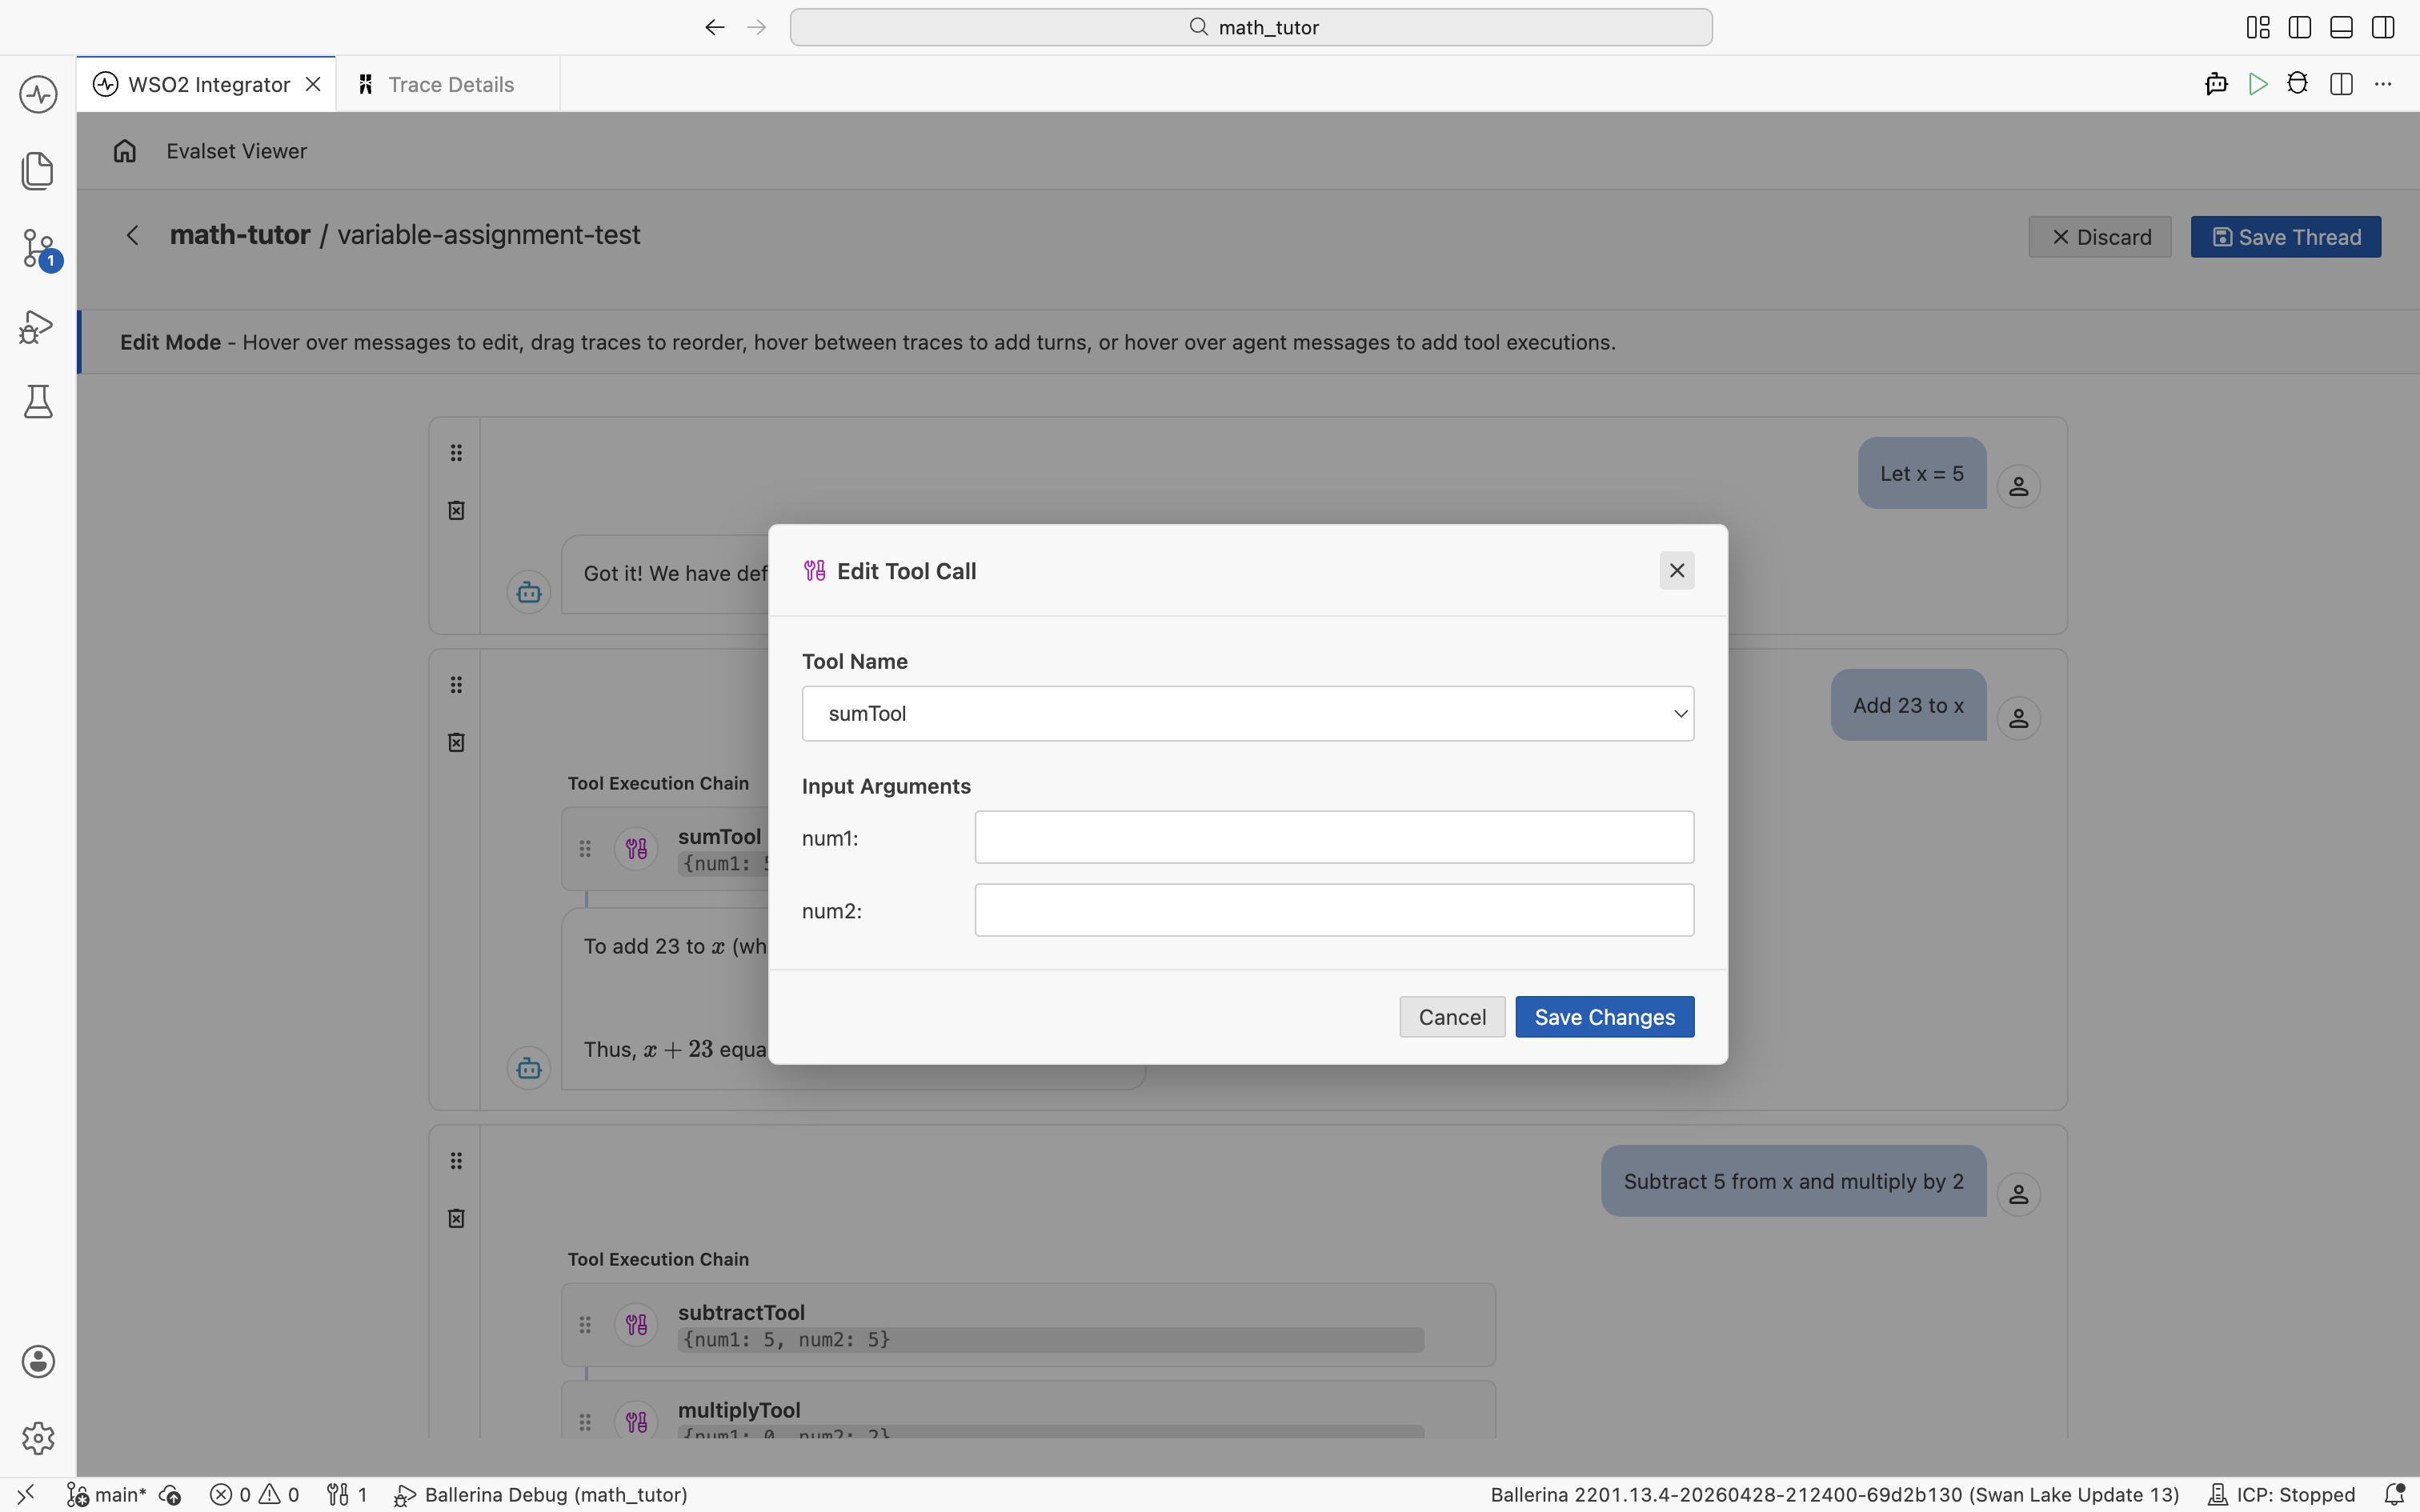
Task: Click the 'Add 23 to x' user message
Action: pos(1908,705)
